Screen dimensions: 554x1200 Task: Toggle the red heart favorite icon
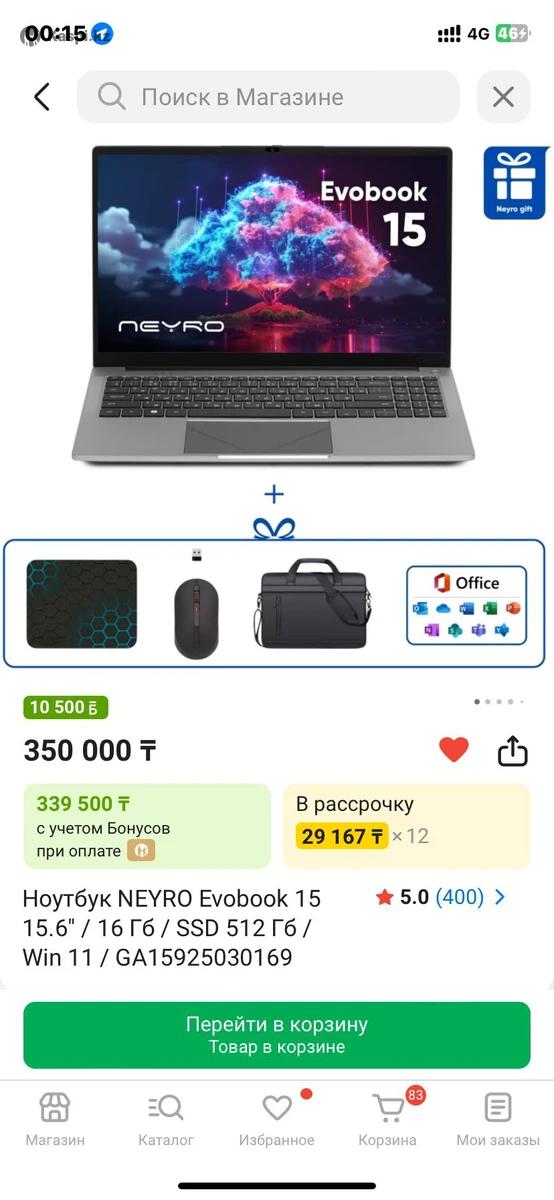(454, 749)
